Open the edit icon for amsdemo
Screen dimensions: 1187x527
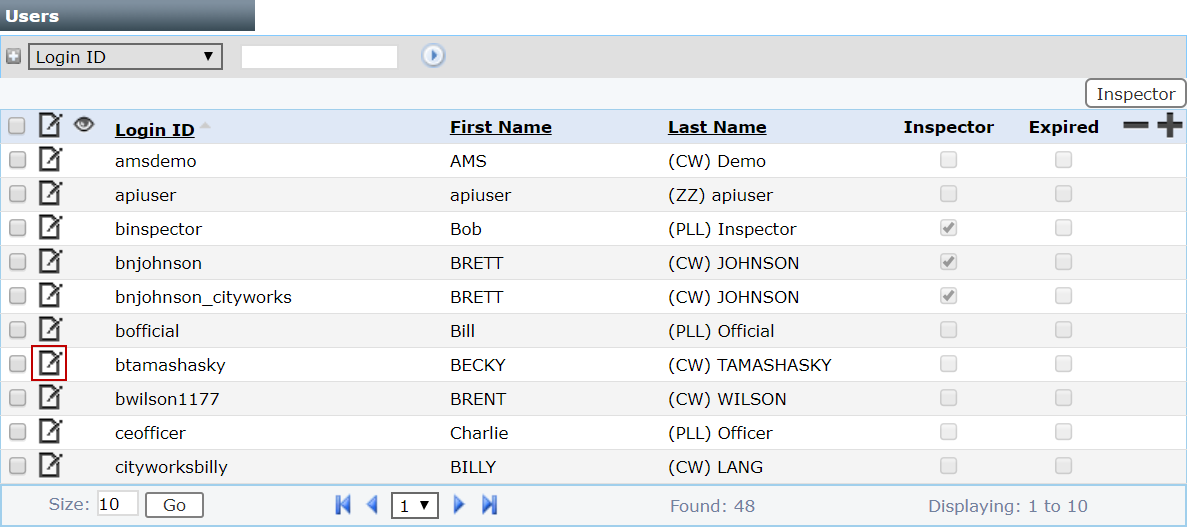pyautogui.click(x=49, y=160)
